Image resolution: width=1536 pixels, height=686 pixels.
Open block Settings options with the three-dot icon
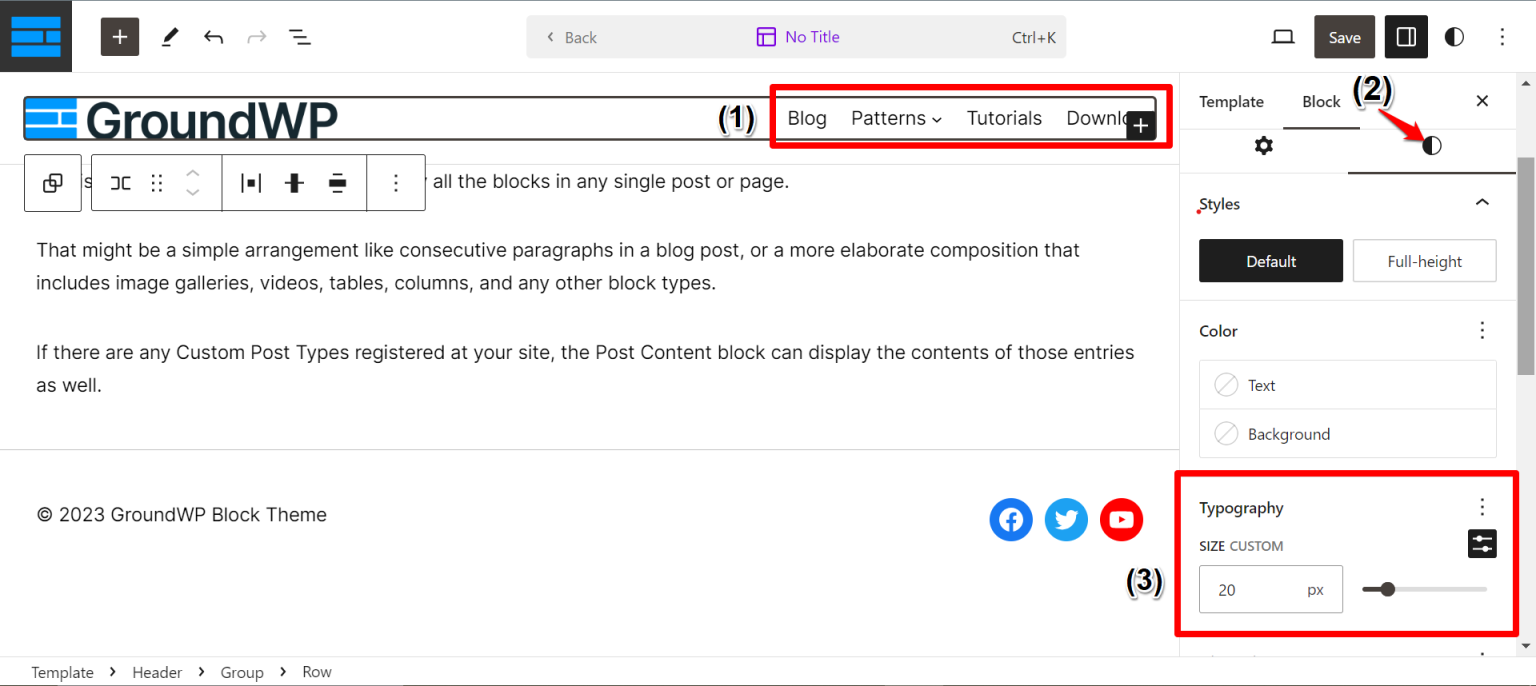coord(396,183)
